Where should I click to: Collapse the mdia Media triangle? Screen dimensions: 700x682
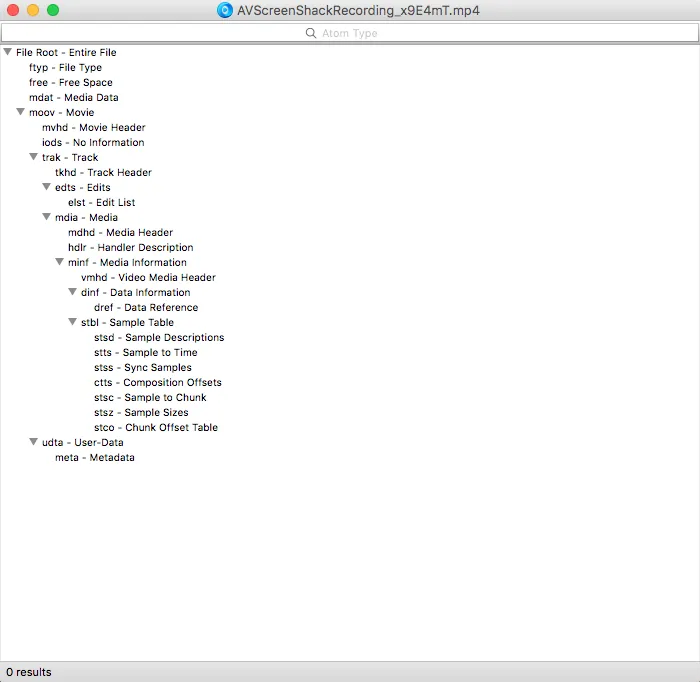(47, 217)
